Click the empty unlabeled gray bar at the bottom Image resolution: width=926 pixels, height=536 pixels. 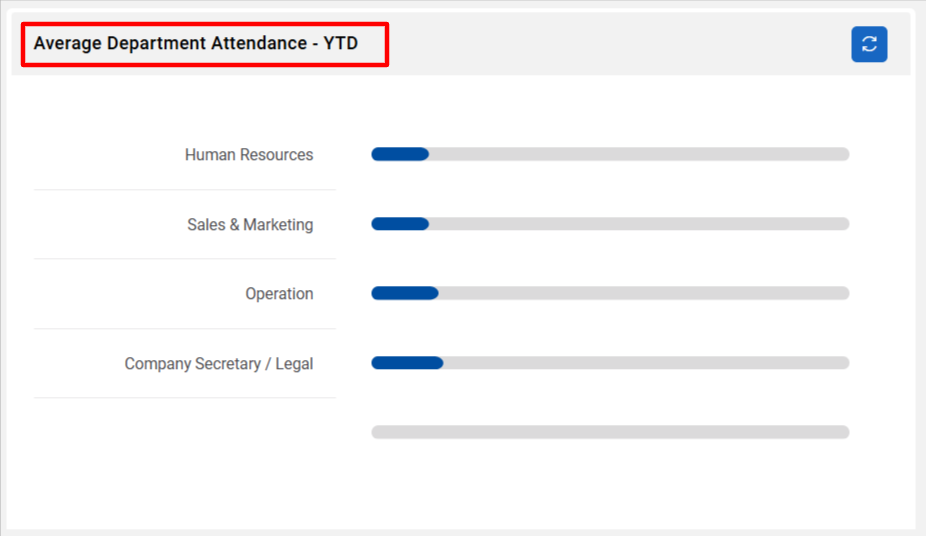tap(610, 432)
